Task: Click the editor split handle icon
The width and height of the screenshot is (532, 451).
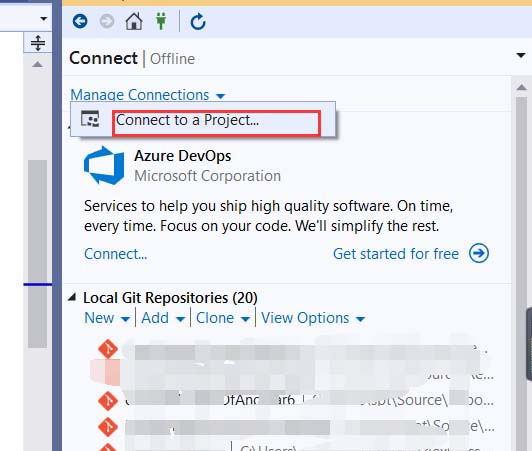Action: point(38,43)
